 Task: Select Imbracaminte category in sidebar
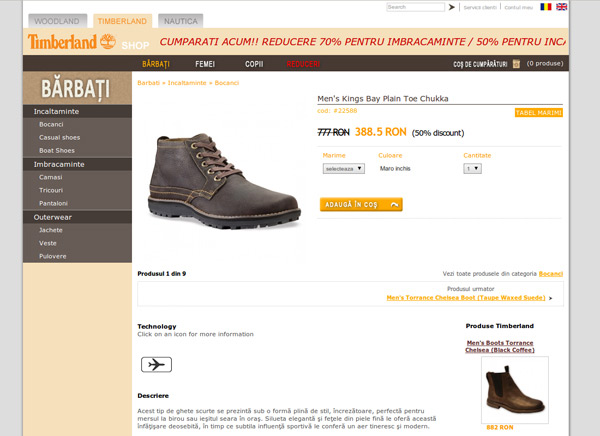pyautogui.click(x=77, y=164)
